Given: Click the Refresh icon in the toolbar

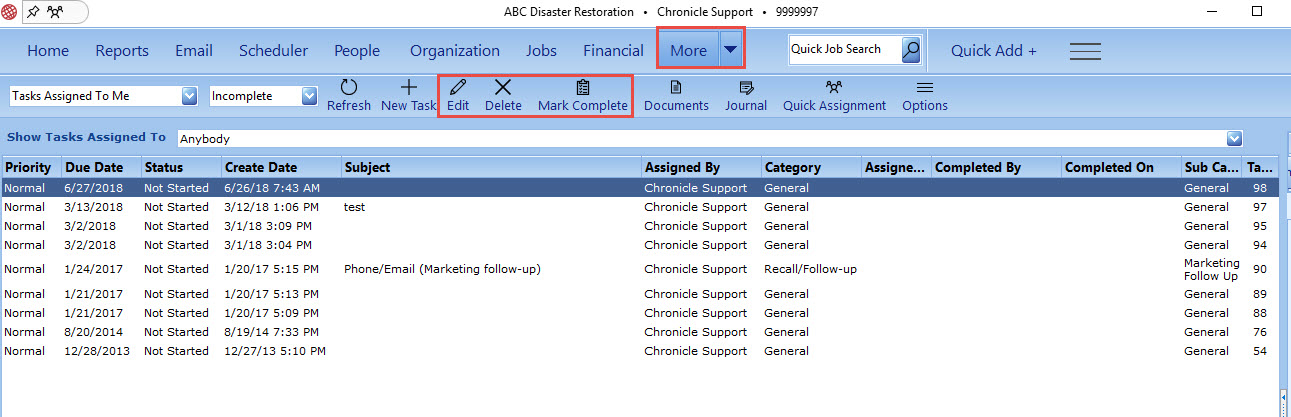Looking at the screenshot, I should pyautogui.click(x=348, y=88).
